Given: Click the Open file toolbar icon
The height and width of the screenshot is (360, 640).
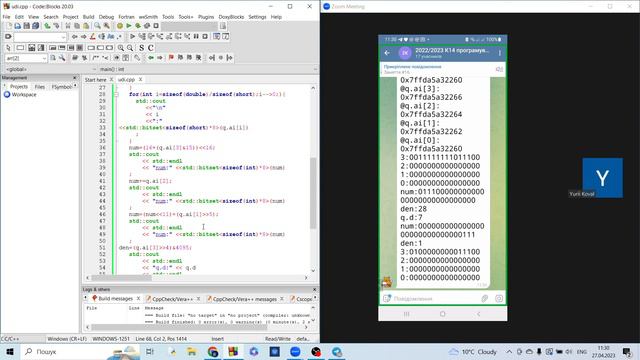Looking at the screenshot, I should [x=18, y=26].
